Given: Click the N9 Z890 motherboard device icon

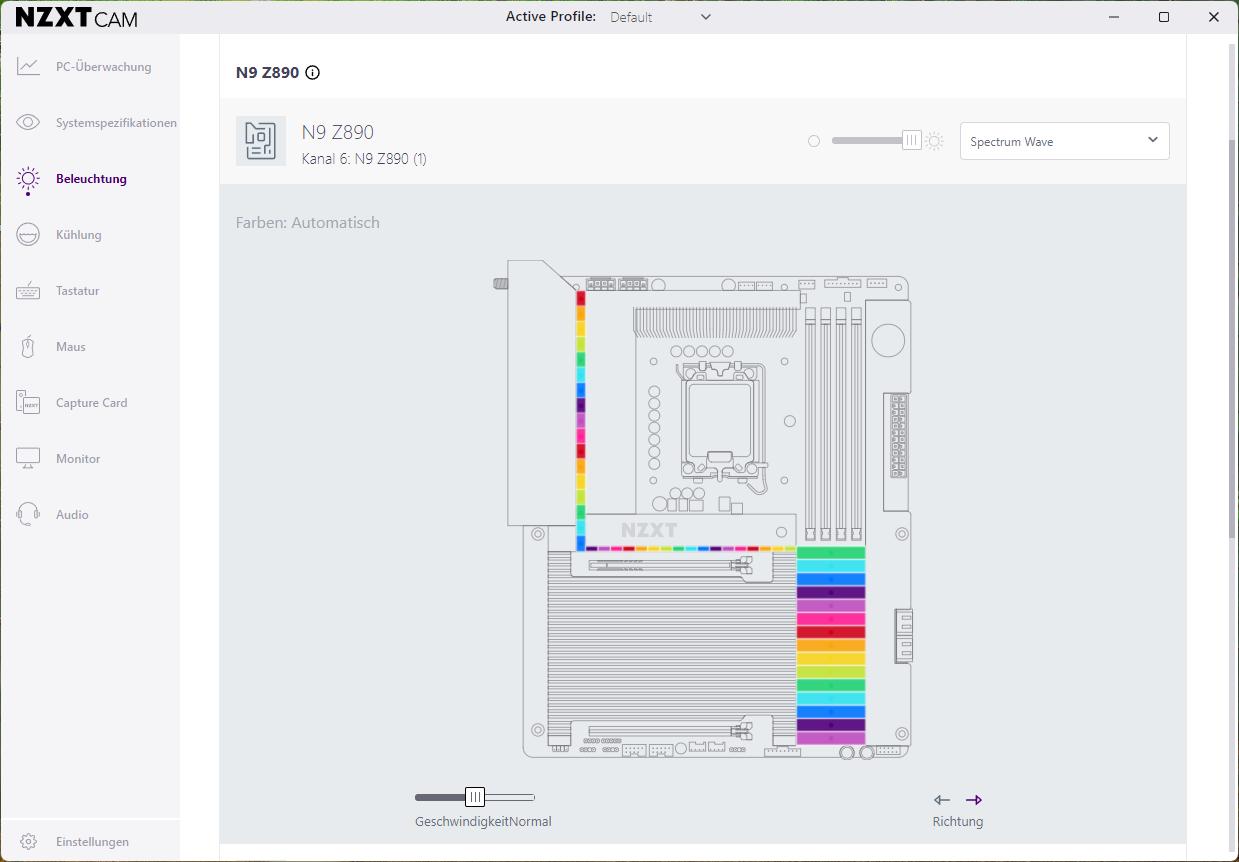Looking at the screenshot, I should pyautogui.click(x=261, y=141).
